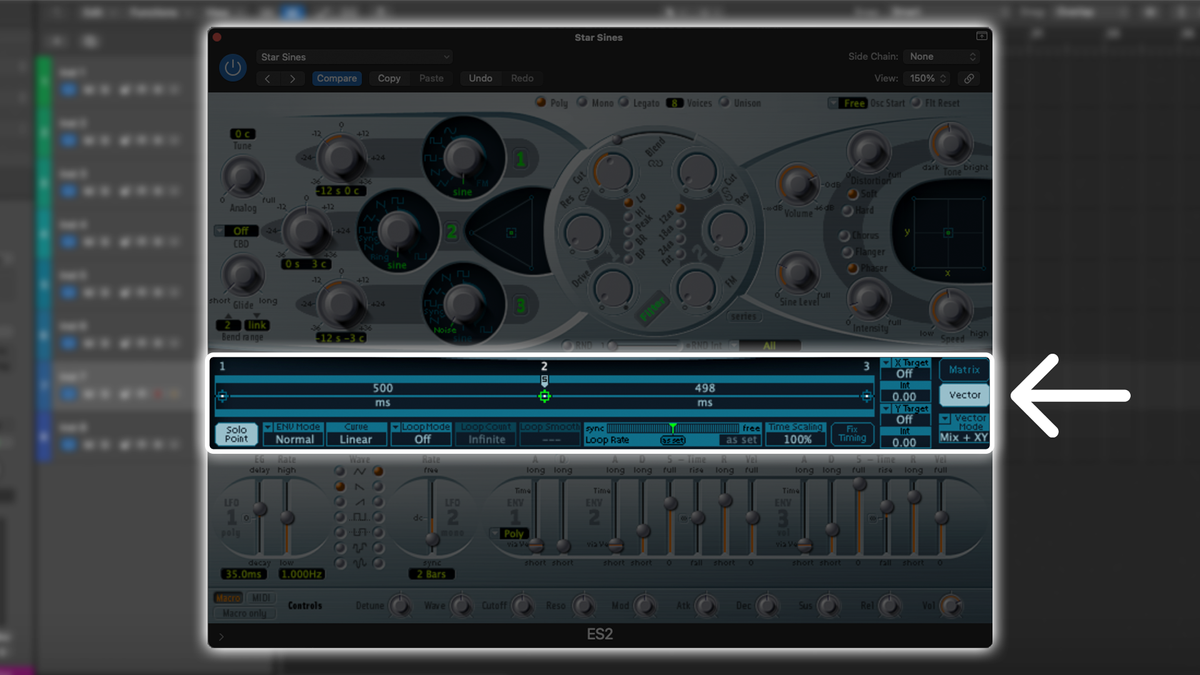Click the Poly tag on Envelope 1

click(x=513, y=533)
